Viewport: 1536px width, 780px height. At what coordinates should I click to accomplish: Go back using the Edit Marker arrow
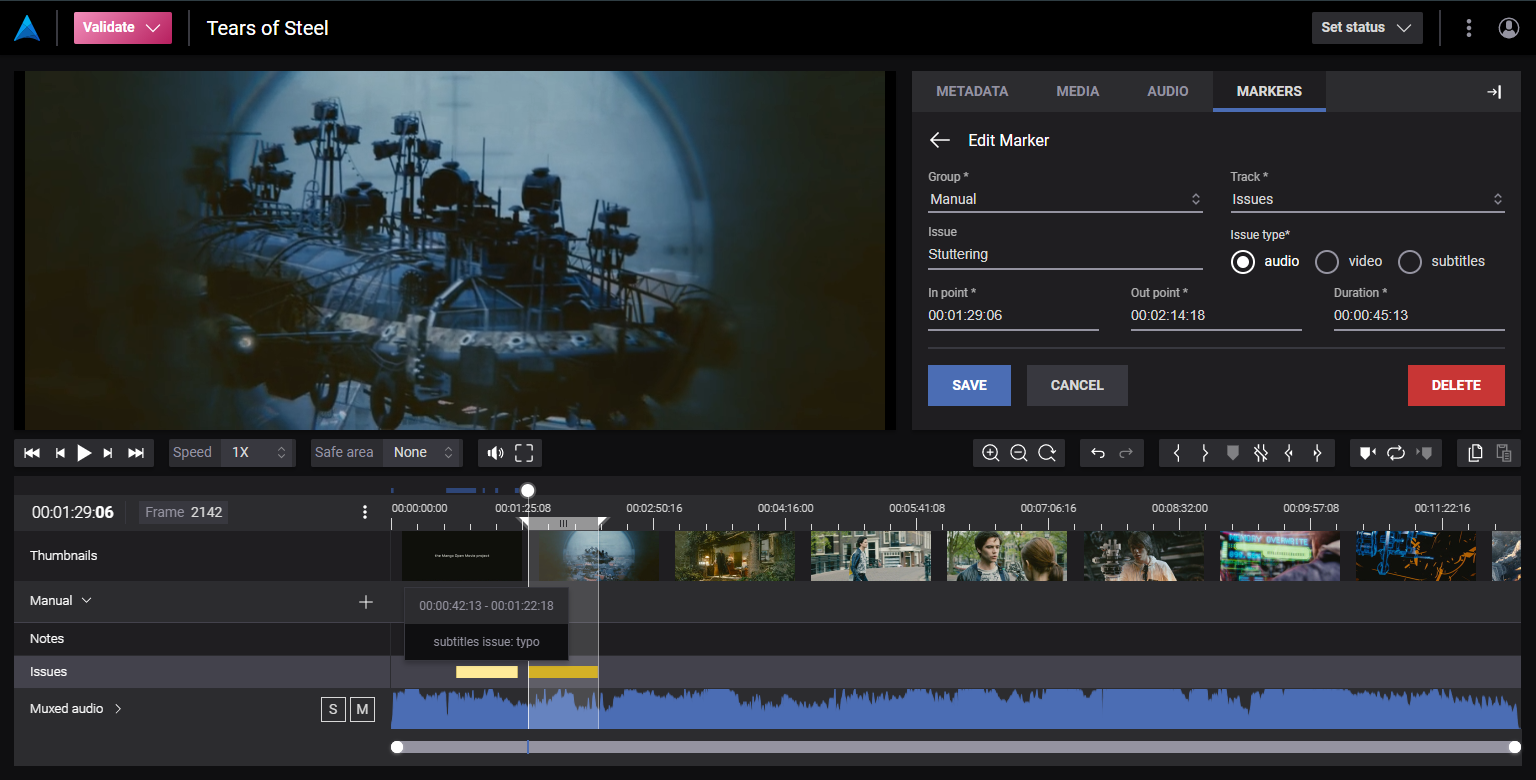click(939, 140)
